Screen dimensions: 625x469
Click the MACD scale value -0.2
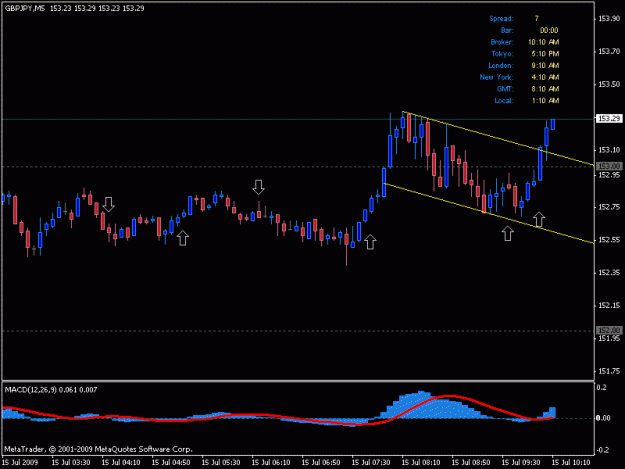(602, 450)
